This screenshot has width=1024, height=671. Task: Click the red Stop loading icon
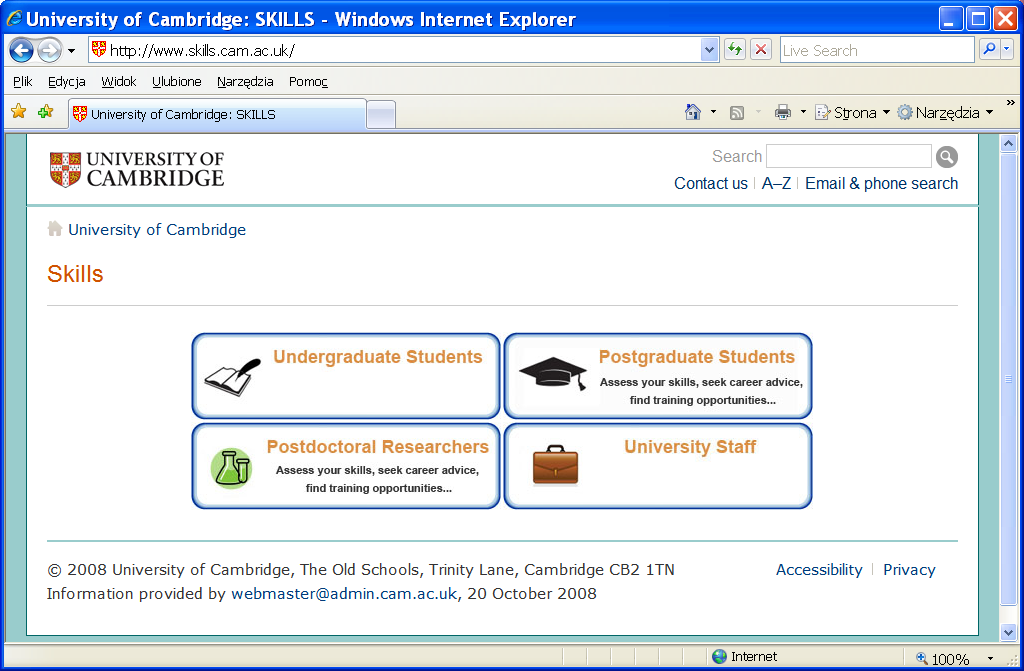point(760,50)
